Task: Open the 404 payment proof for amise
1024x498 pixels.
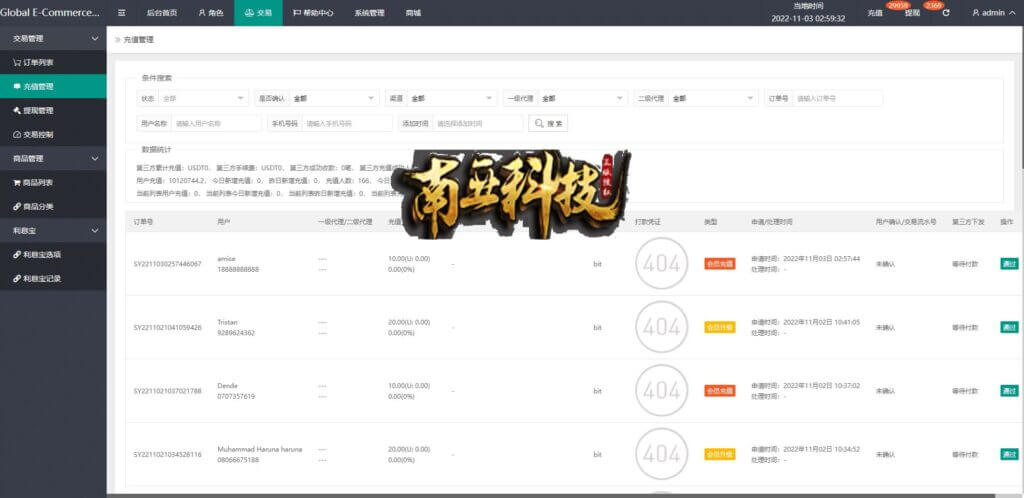Action: tap(662, 264)
